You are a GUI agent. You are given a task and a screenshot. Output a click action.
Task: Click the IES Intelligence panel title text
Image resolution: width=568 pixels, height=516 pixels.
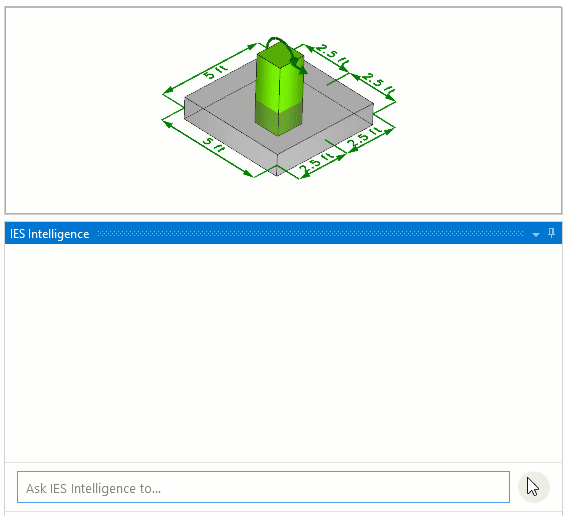tap(50, 234)
